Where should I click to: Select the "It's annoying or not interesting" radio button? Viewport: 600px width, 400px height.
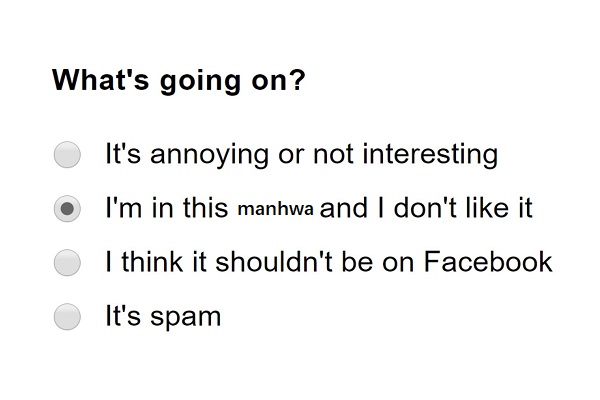(x=67, y=155)
